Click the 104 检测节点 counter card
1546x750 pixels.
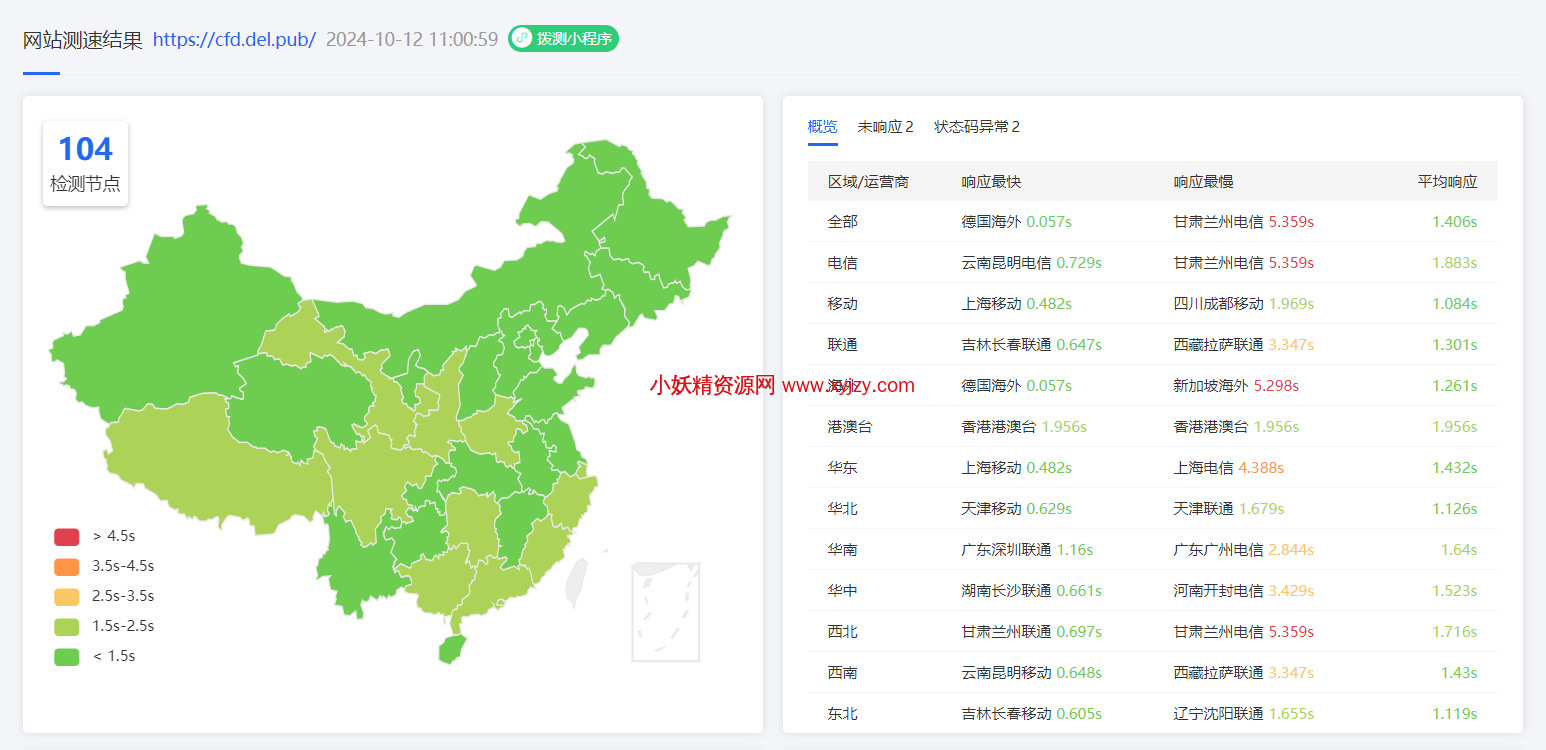[x=85, y=164]
